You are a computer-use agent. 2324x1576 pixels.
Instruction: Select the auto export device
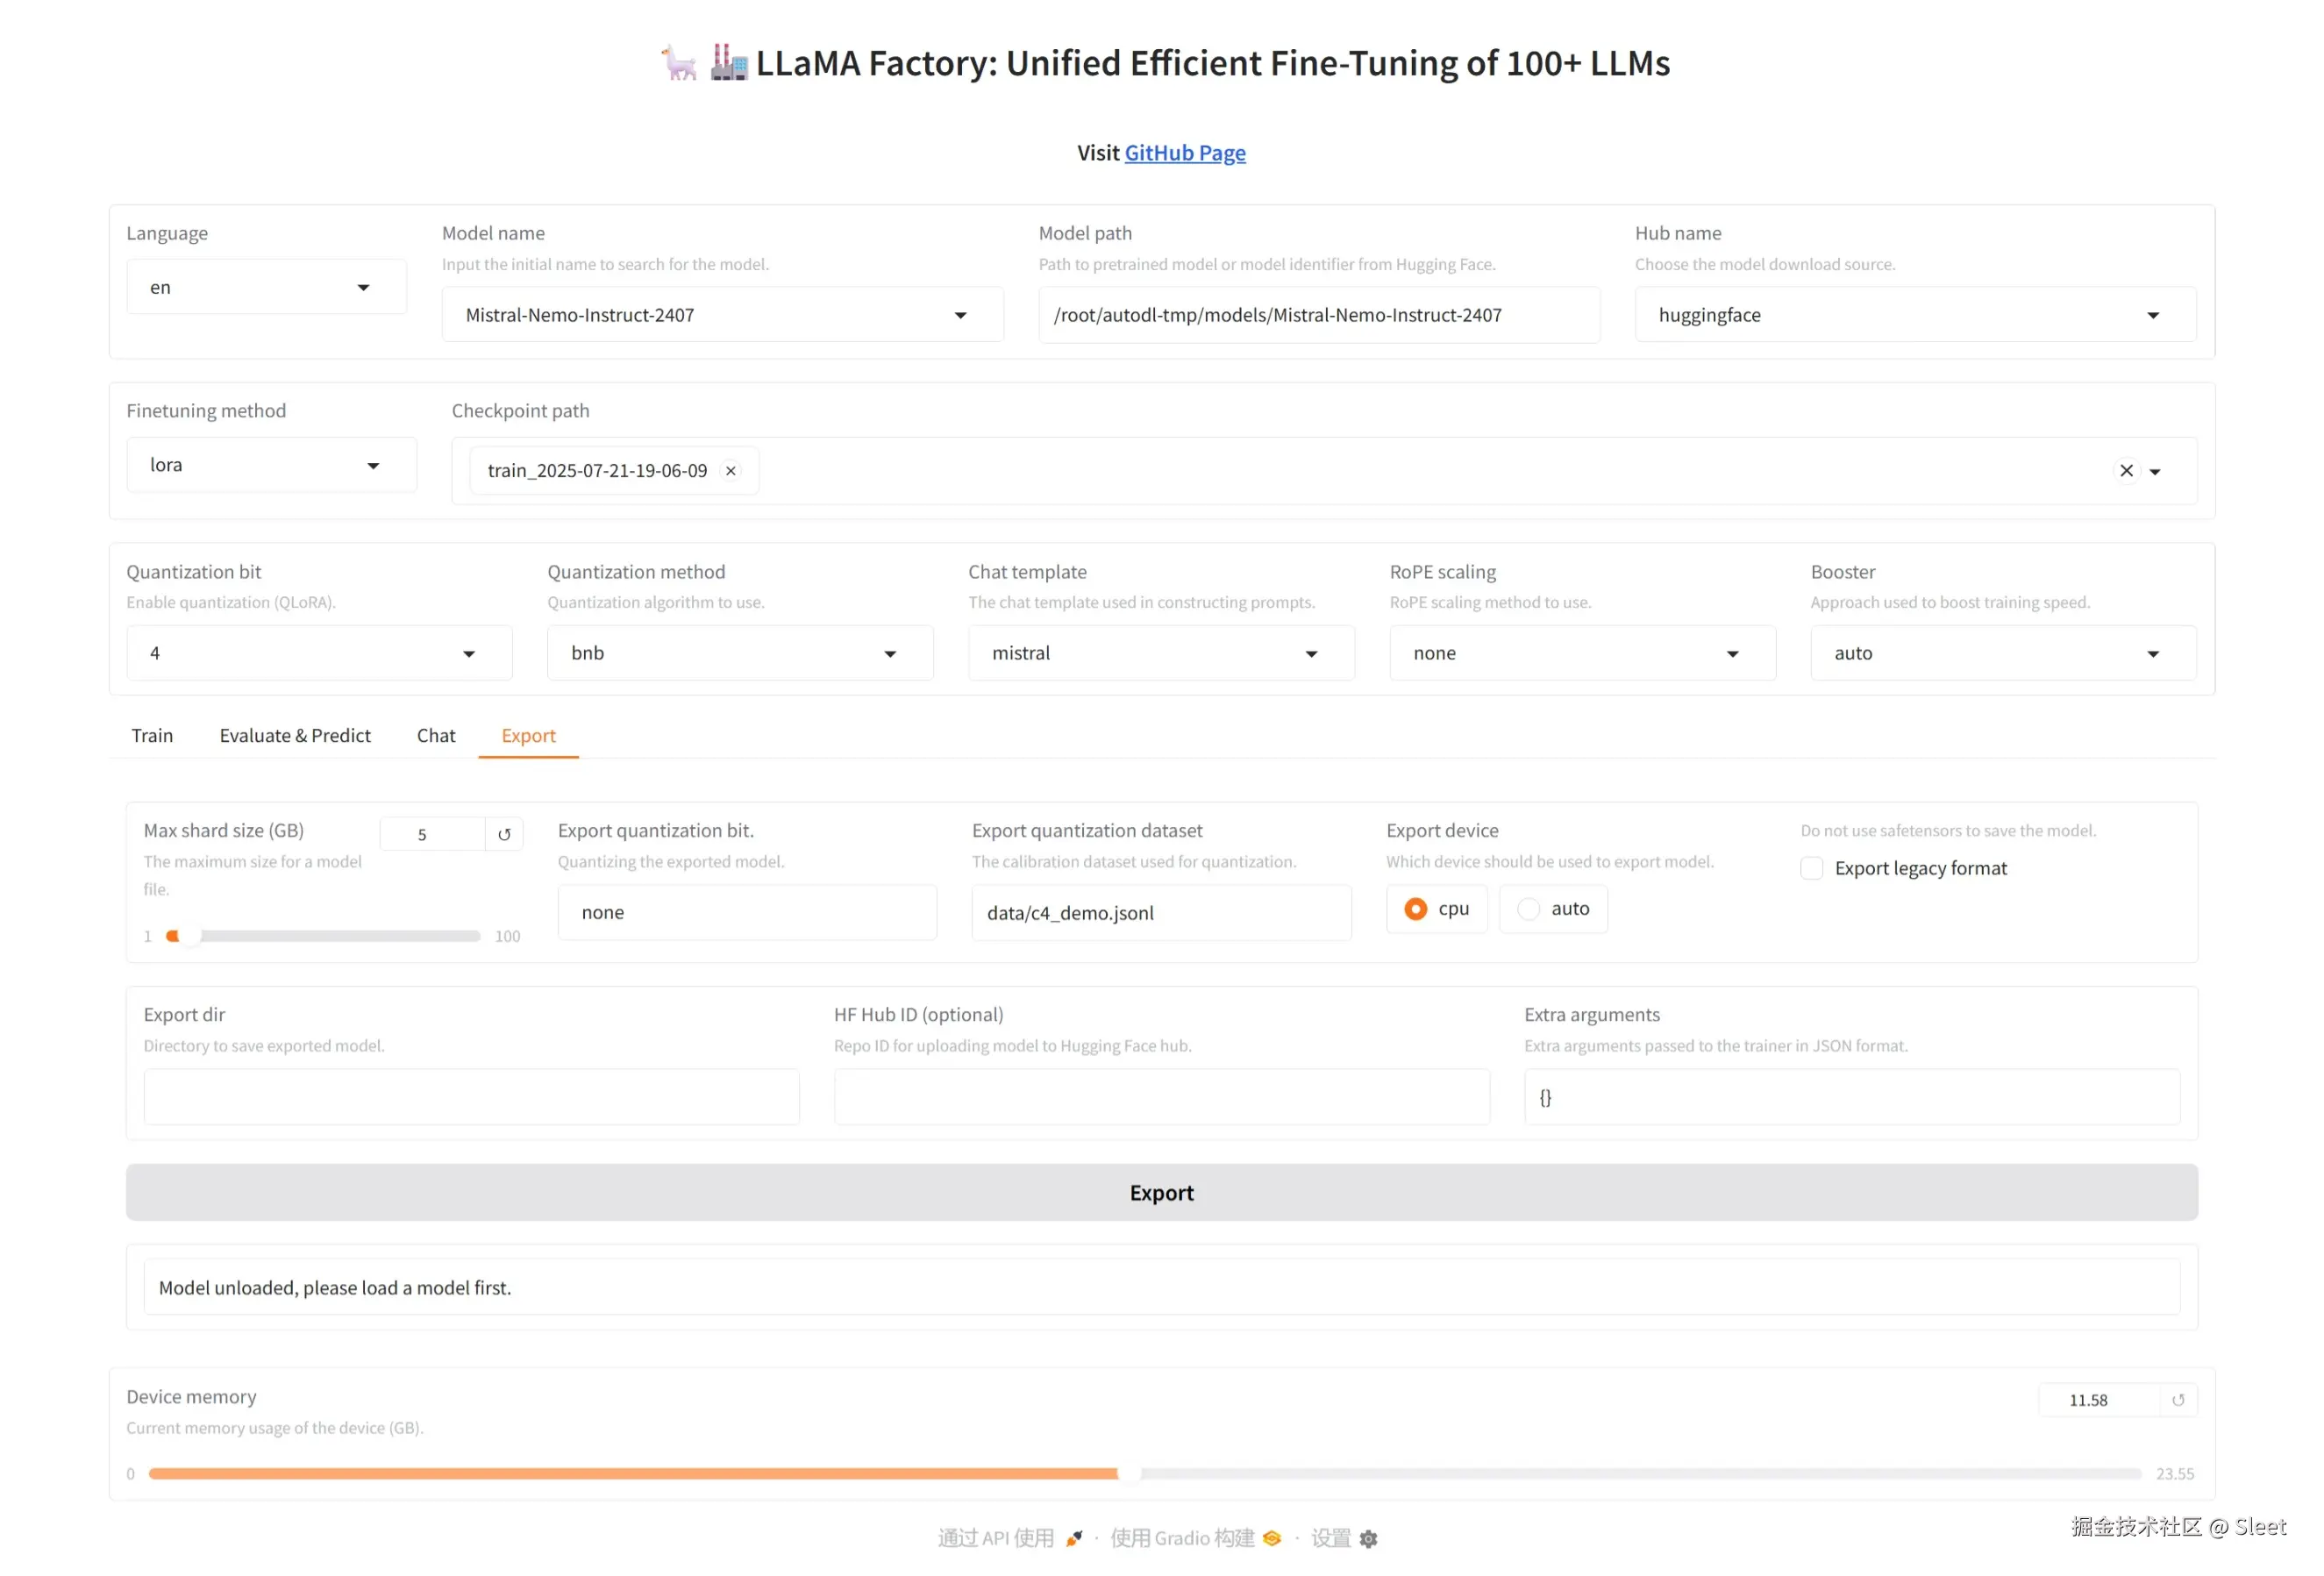coord(1528,909)
